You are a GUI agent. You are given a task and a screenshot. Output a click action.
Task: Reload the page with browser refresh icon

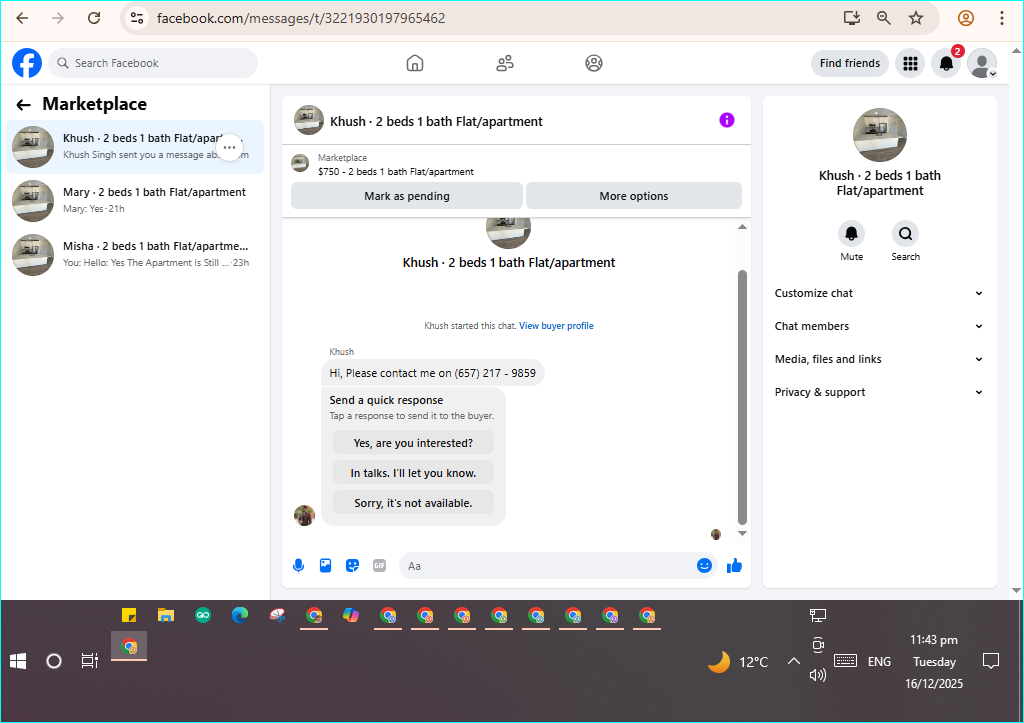point(94,18)
